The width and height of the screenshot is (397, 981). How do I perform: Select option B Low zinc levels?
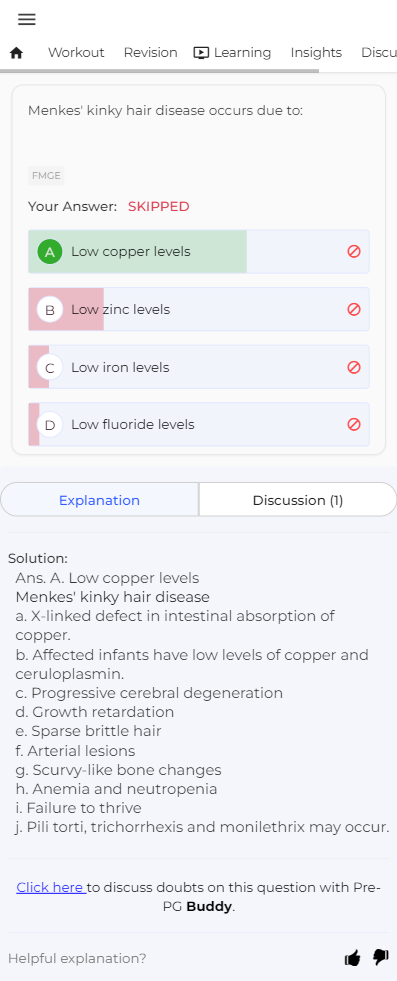click(199, 309)
